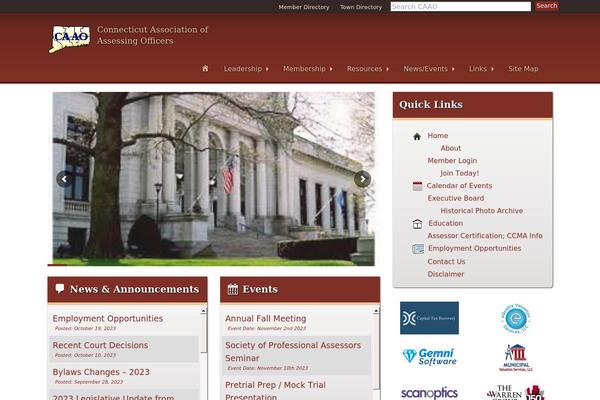
Task: Expand the Links menu
Action: click(481, 69)
